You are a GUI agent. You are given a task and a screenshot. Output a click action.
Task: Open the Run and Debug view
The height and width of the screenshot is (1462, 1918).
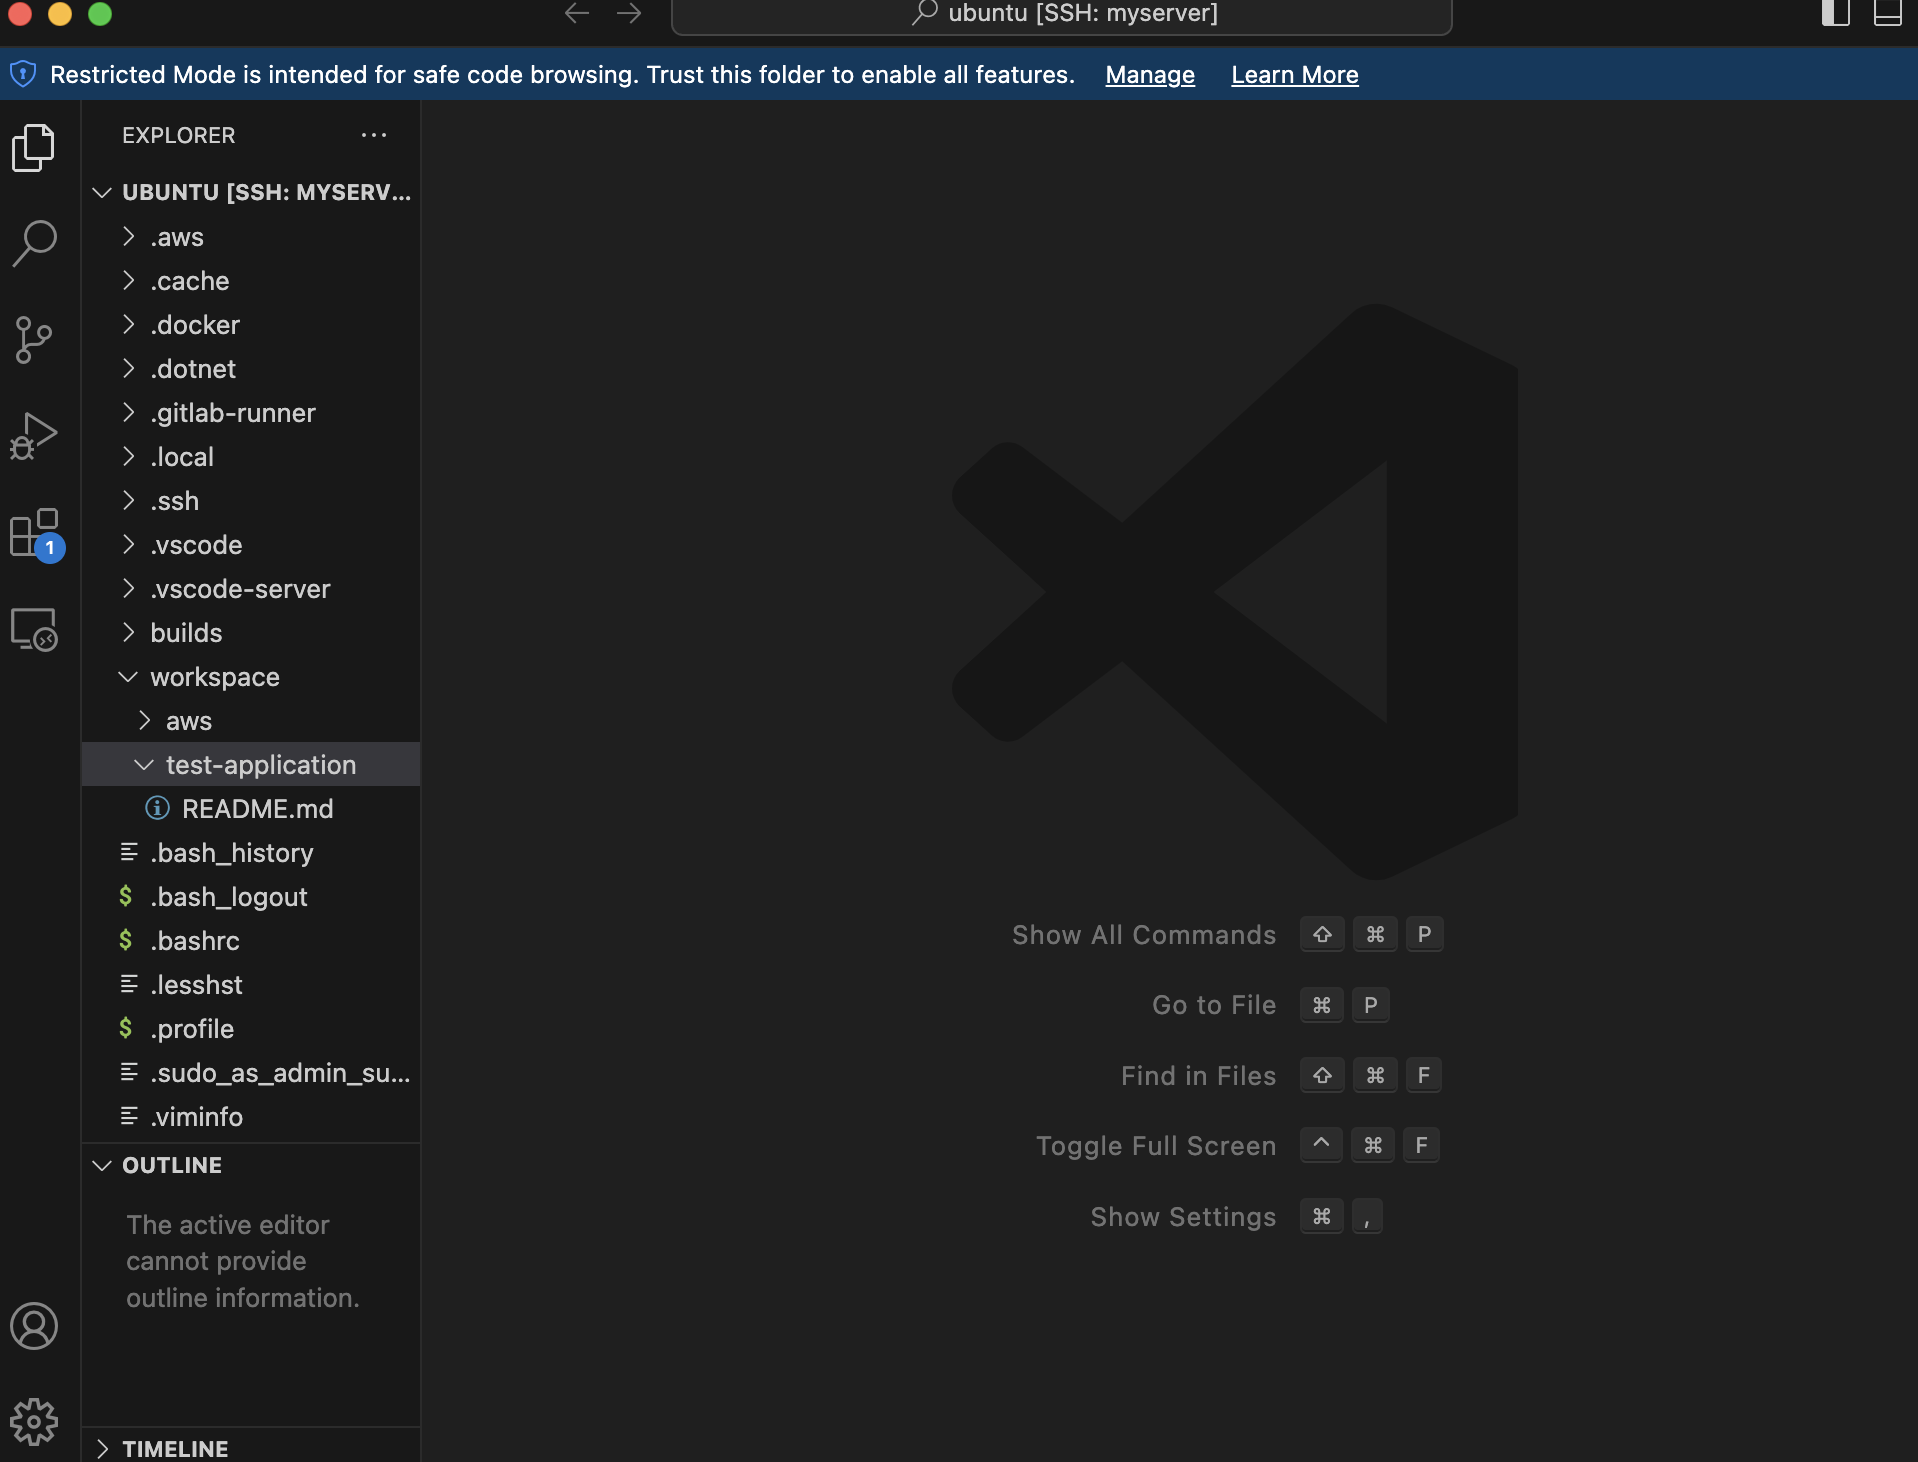pos(34,436)
